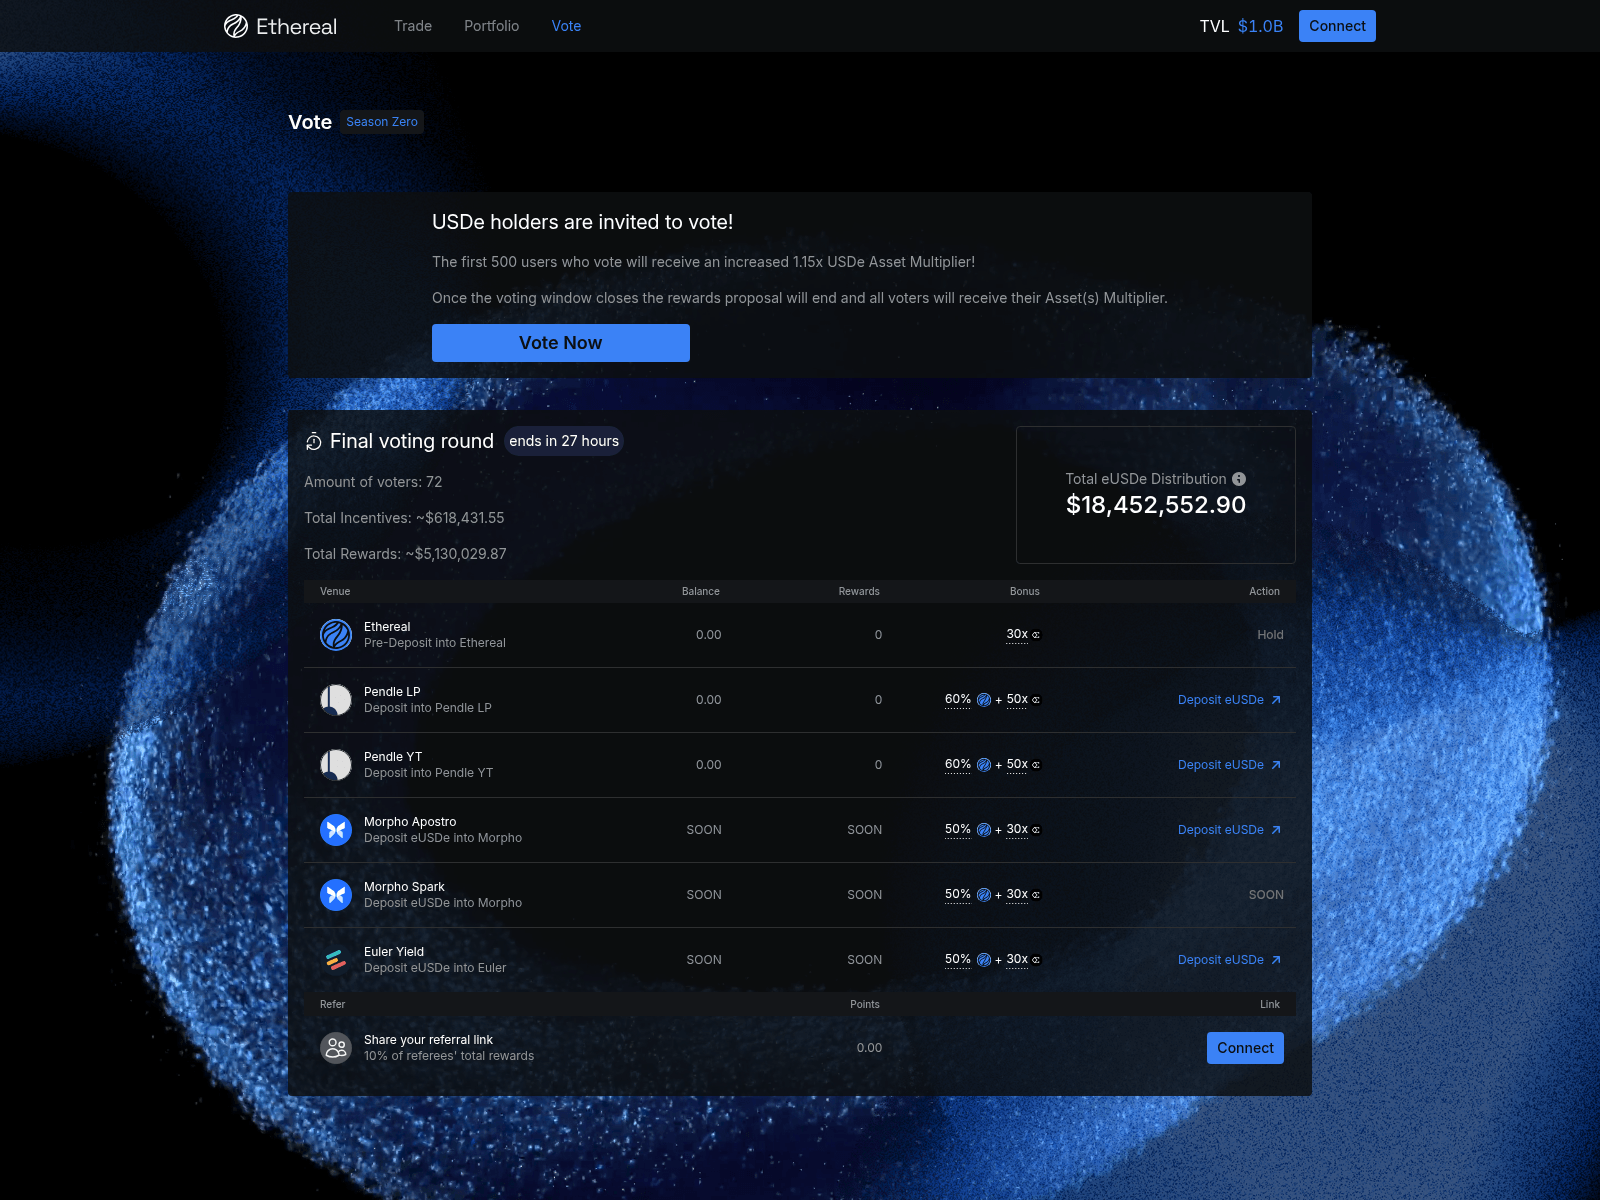Screen dimensions: 1600x1200
Task: Click the Season Zero badge next to Vote
Action: coord(381,121)
